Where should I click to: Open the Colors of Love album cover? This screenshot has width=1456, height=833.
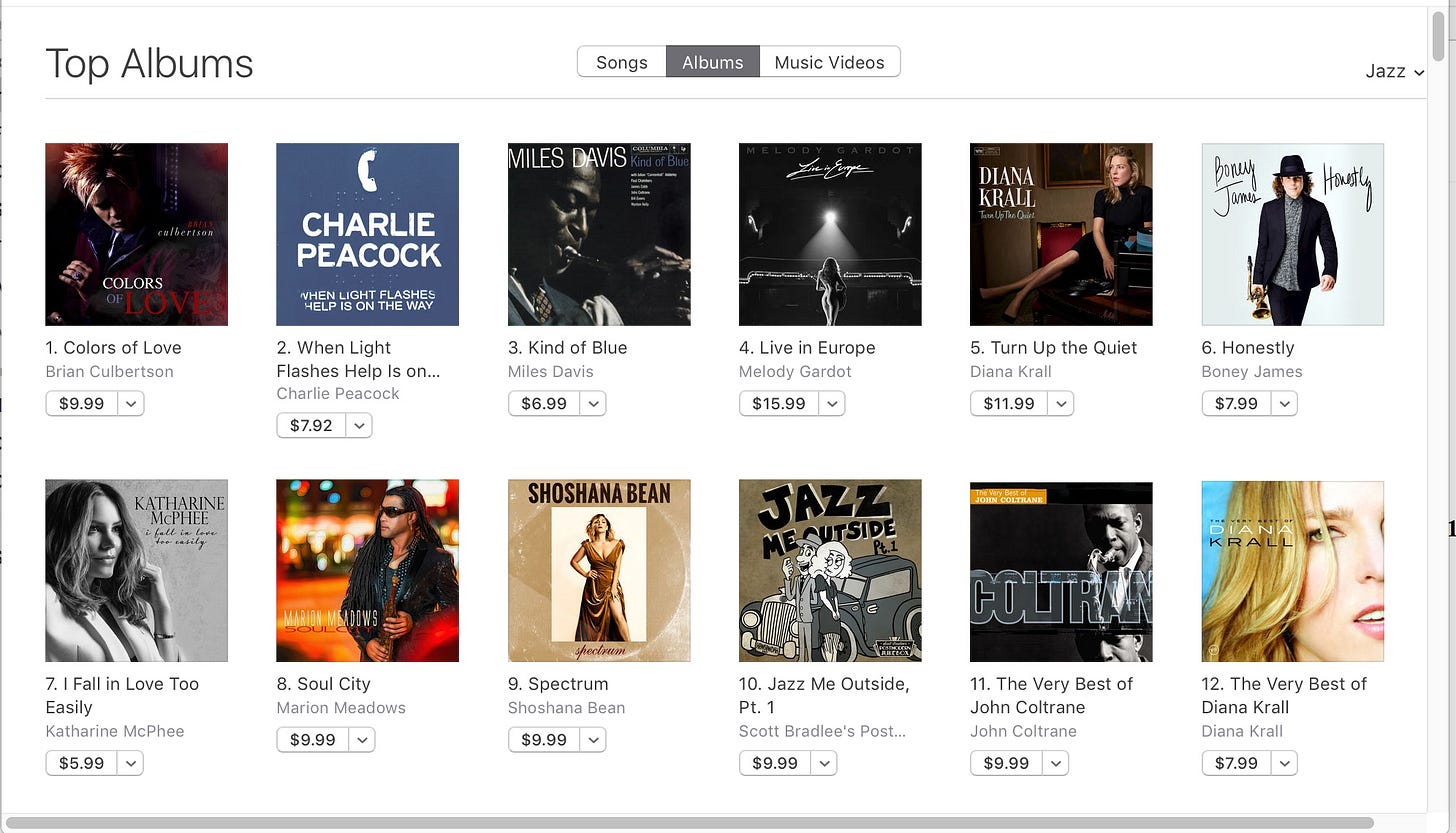click(137, 234)
